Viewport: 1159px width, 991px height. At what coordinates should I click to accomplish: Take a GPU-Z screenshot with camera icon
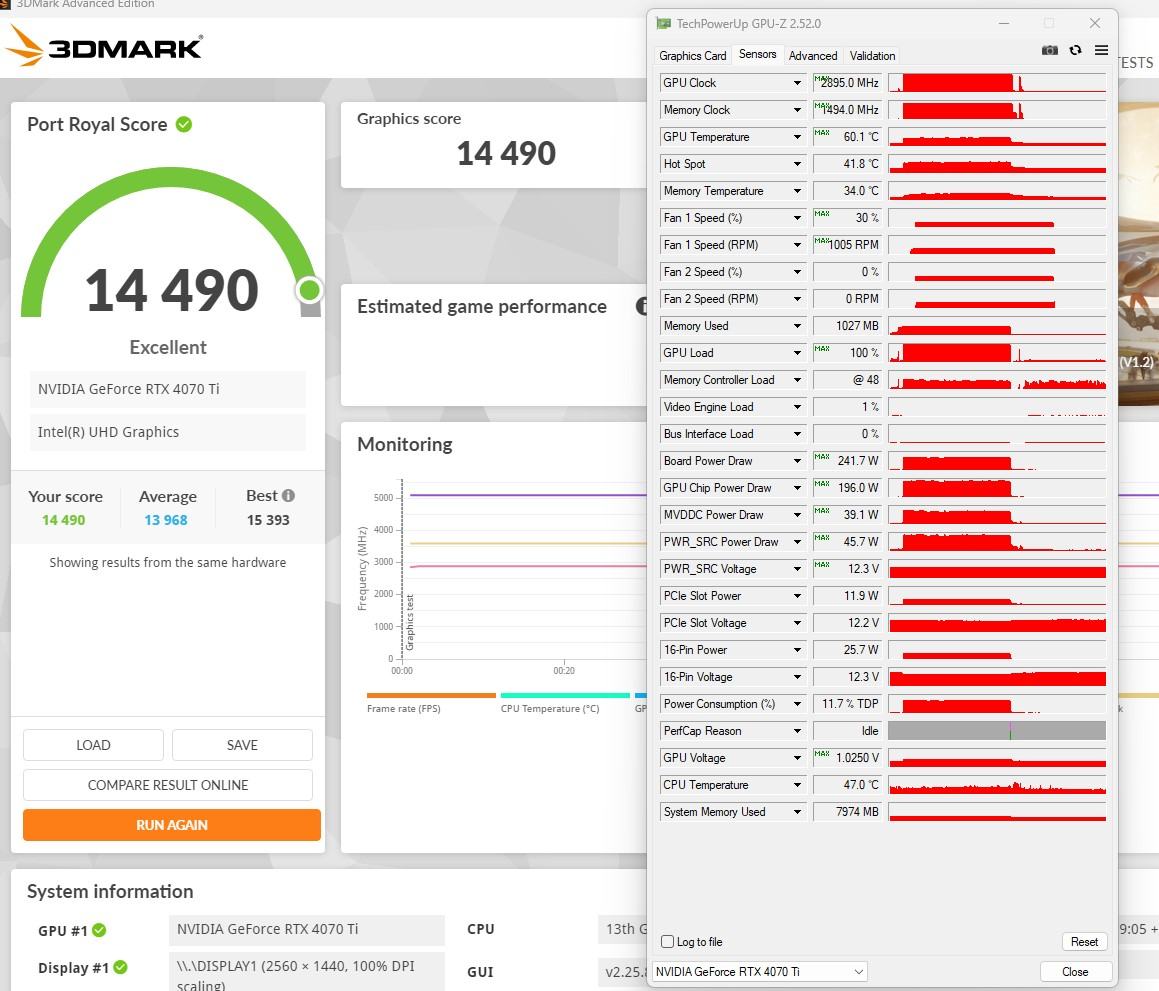tap(1050, 50)
